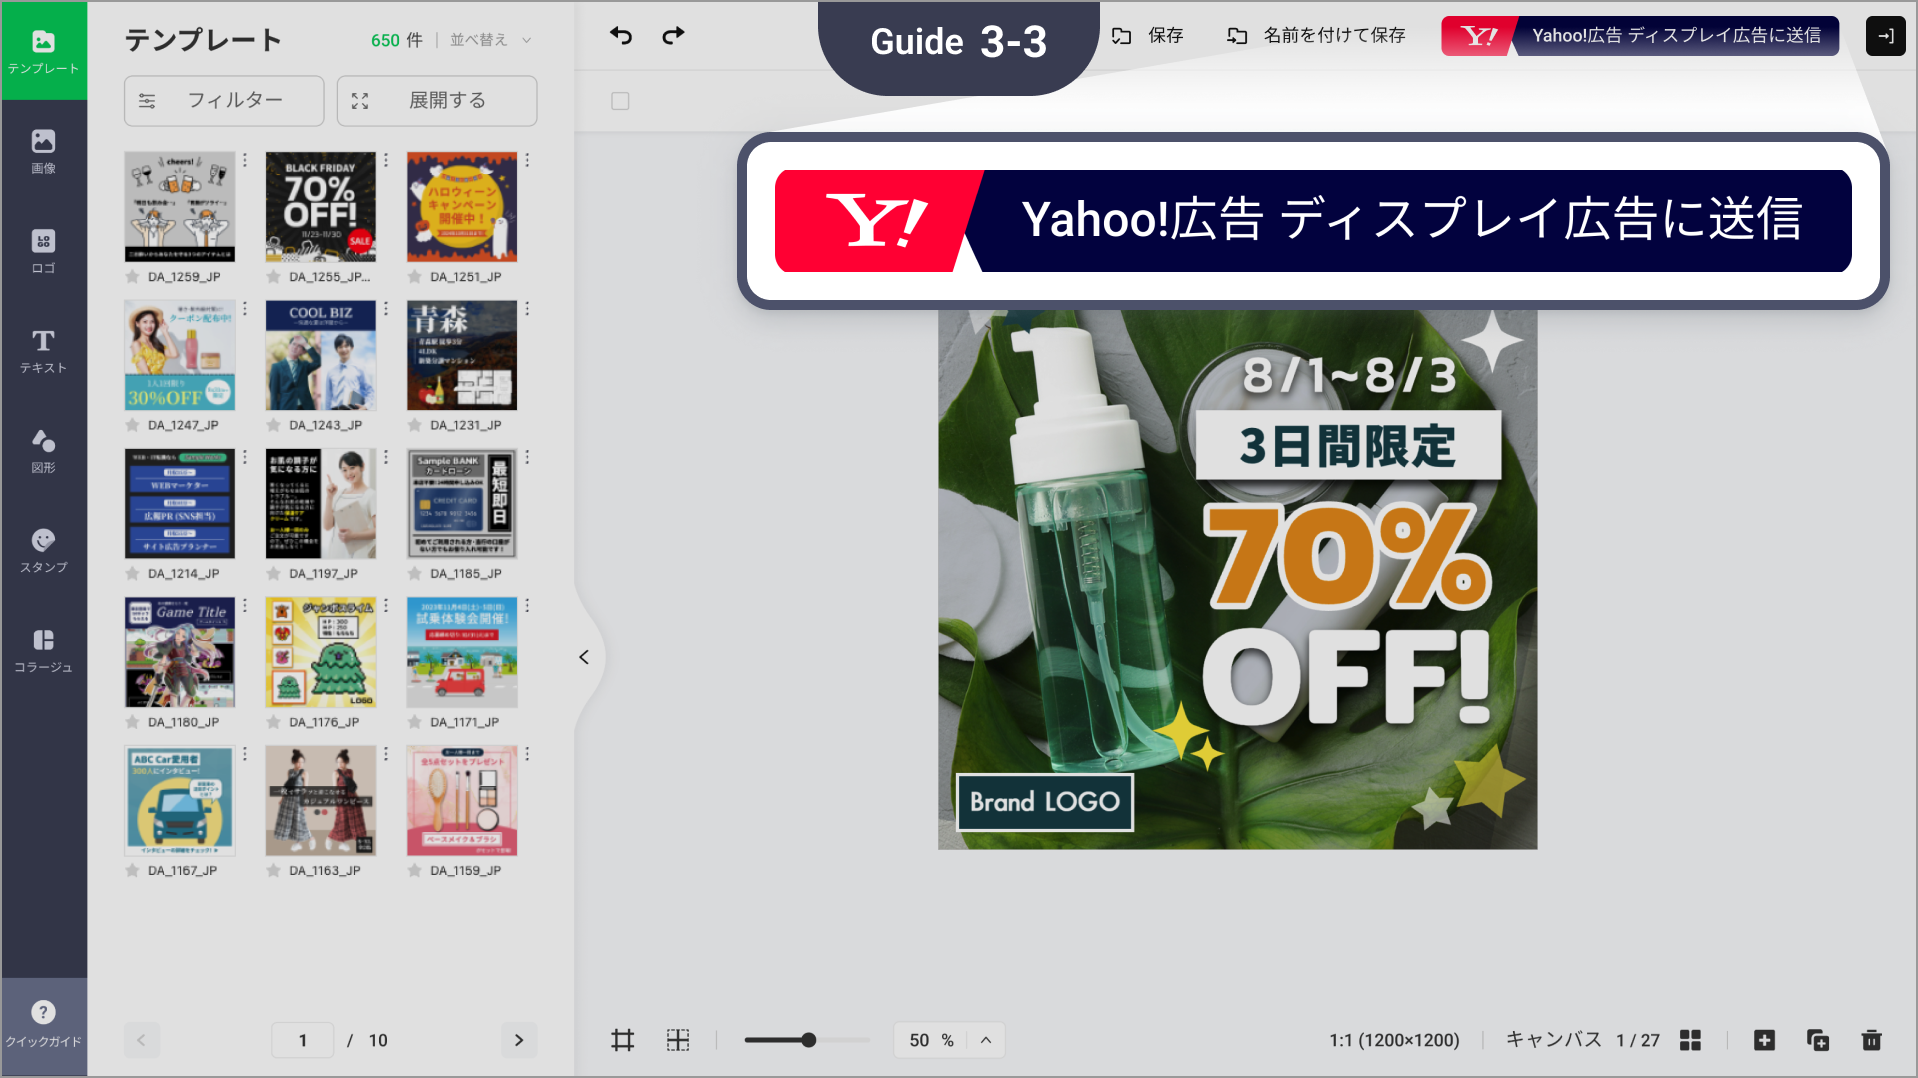1918x1078 pixels.
Task: Star the DA_1243_JP template
Action: 273,425
